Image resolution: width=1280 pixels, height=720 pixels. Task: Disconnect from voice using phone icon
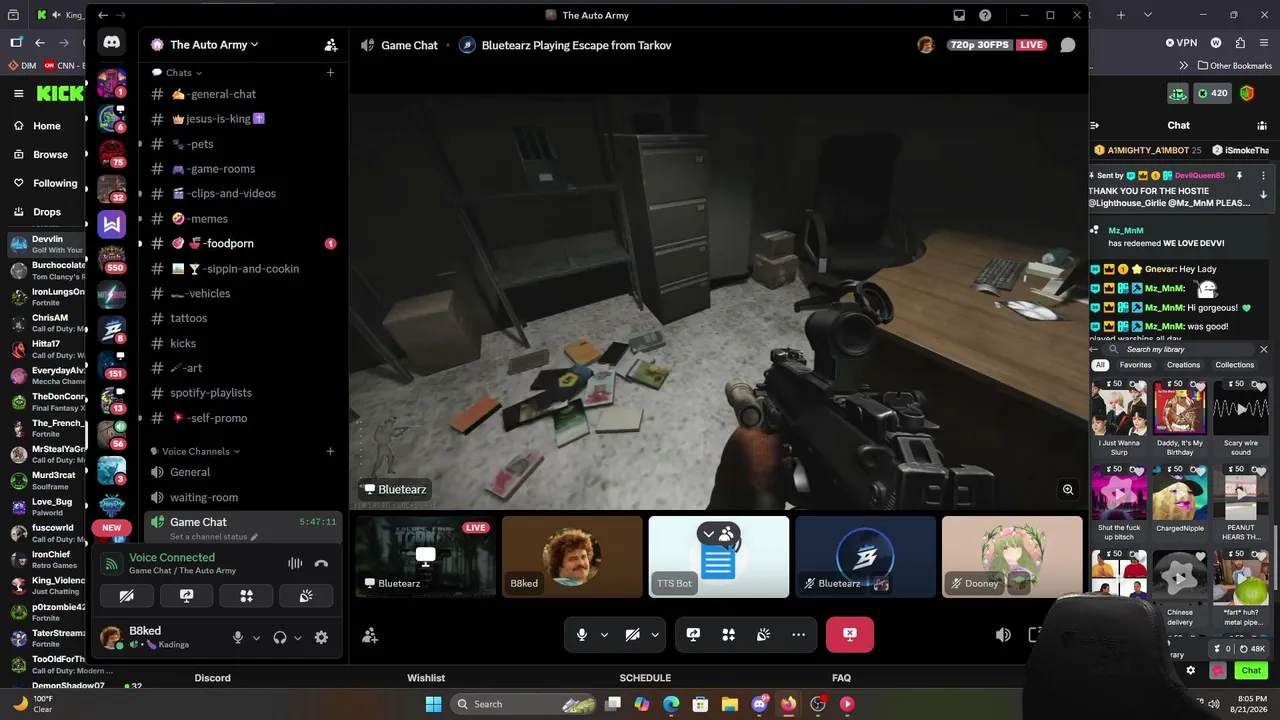click(321, 564)
